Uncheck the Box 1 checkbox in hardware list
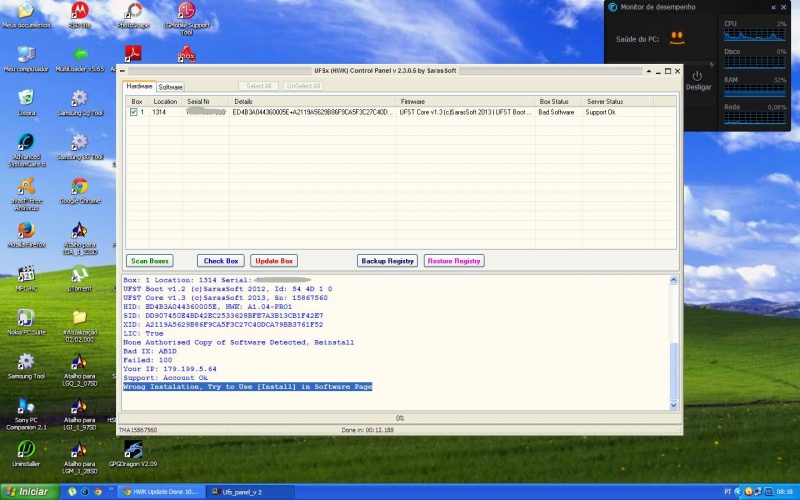This screenshot has width=800, height=500. pyautogui.click(x=134, y=112)
